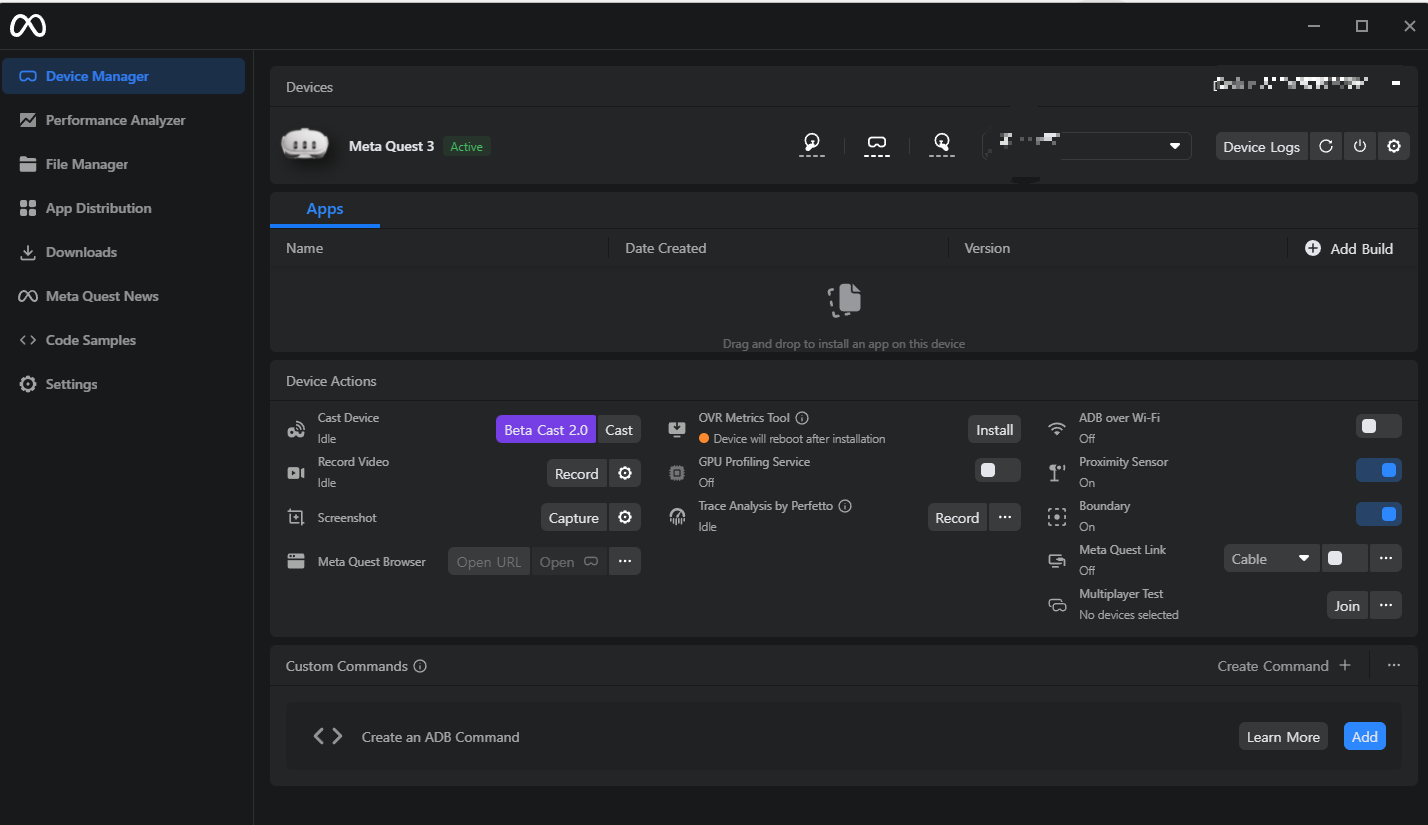Refresh the device connection icon

pyautogui.click(x=1326, y=146)
